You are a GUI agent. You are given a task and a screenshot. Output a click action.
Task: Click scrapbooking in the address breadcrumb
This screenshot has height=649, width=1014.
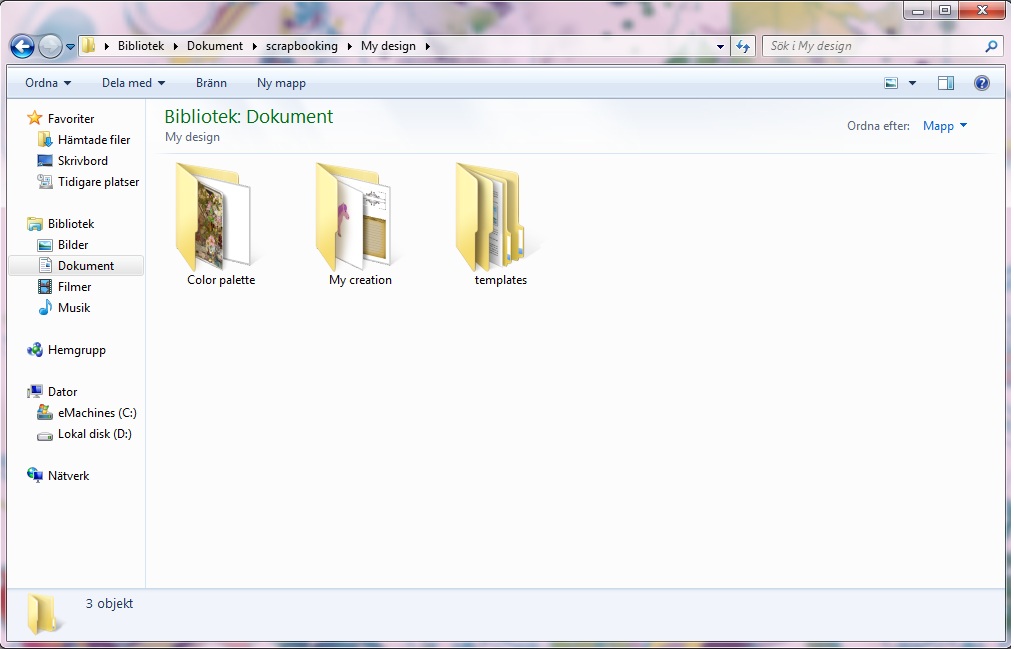click(301, 46)
